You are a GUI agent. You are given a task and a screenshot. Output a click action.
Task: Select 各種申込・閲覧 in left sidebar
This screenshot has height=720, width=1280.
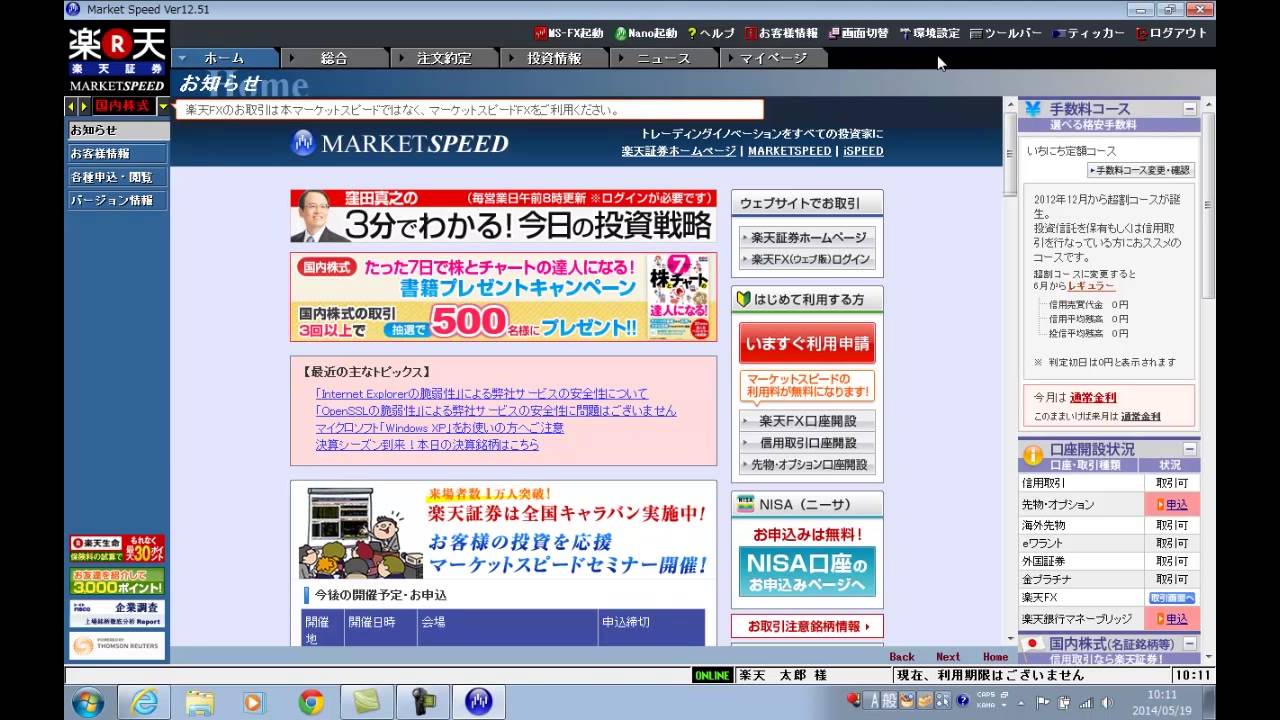[117, 177]
